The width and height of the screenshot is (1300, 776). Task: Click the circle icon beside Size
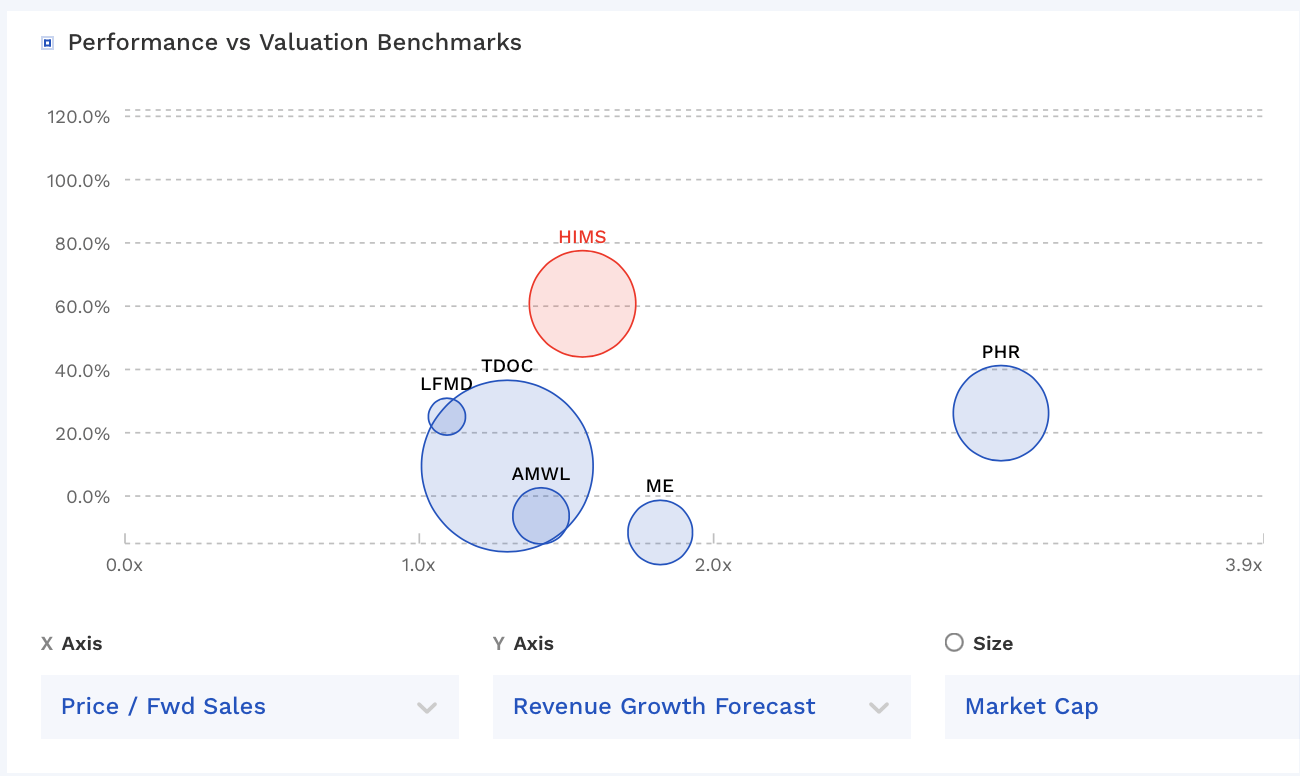point(954,643)
